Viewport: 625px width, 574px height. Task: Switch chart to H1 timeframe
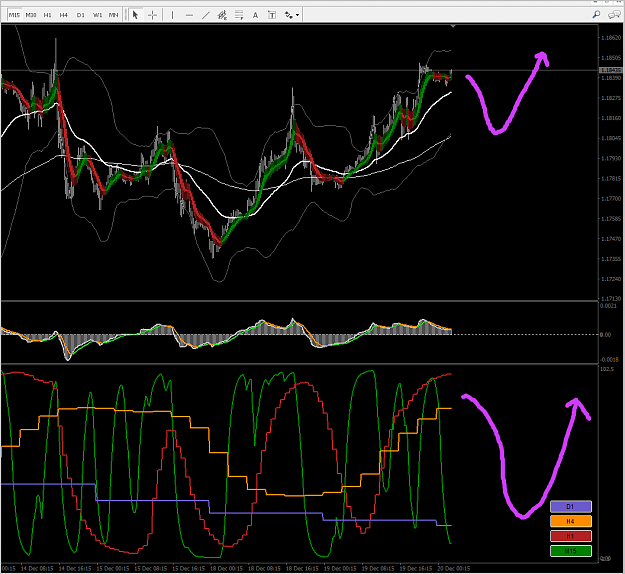47,15
